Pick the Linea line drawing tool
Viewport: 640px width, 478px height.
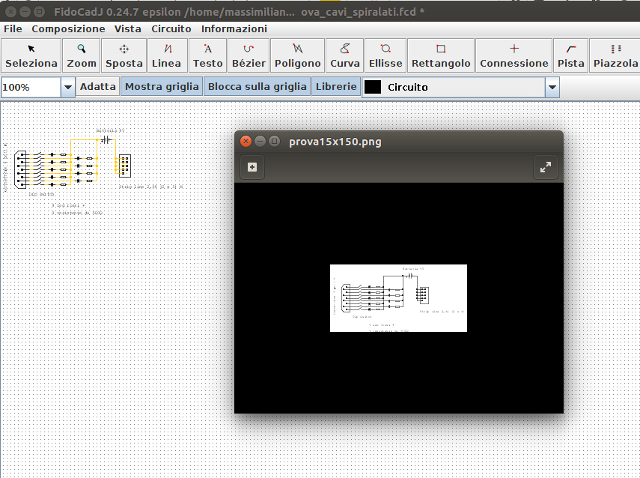pyautogui.click(x=167, y=55)
